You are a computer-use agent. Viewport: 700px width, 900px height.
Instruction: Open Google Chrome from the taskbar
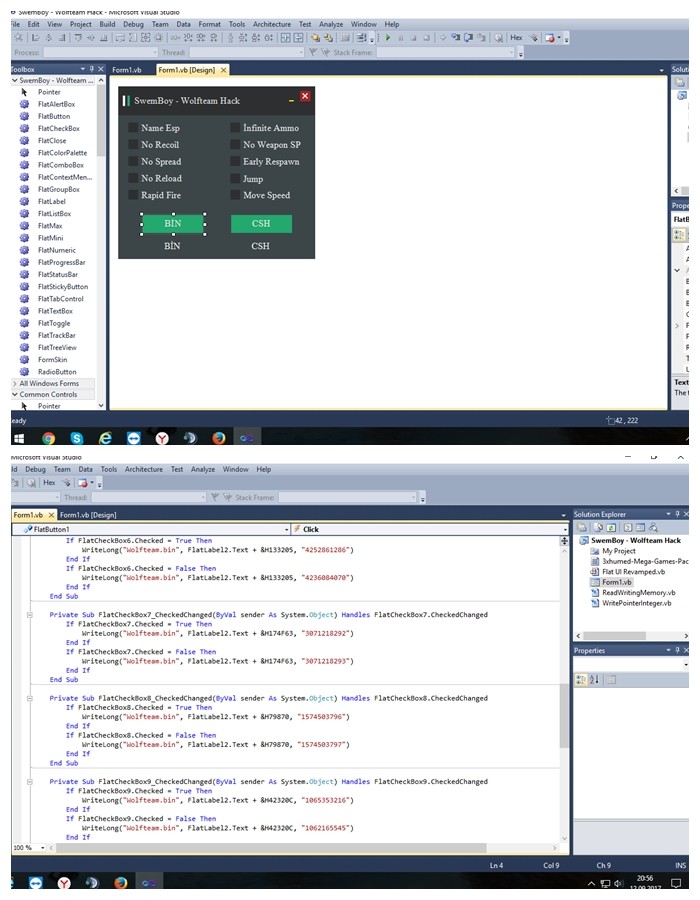[x=48, y=439]
